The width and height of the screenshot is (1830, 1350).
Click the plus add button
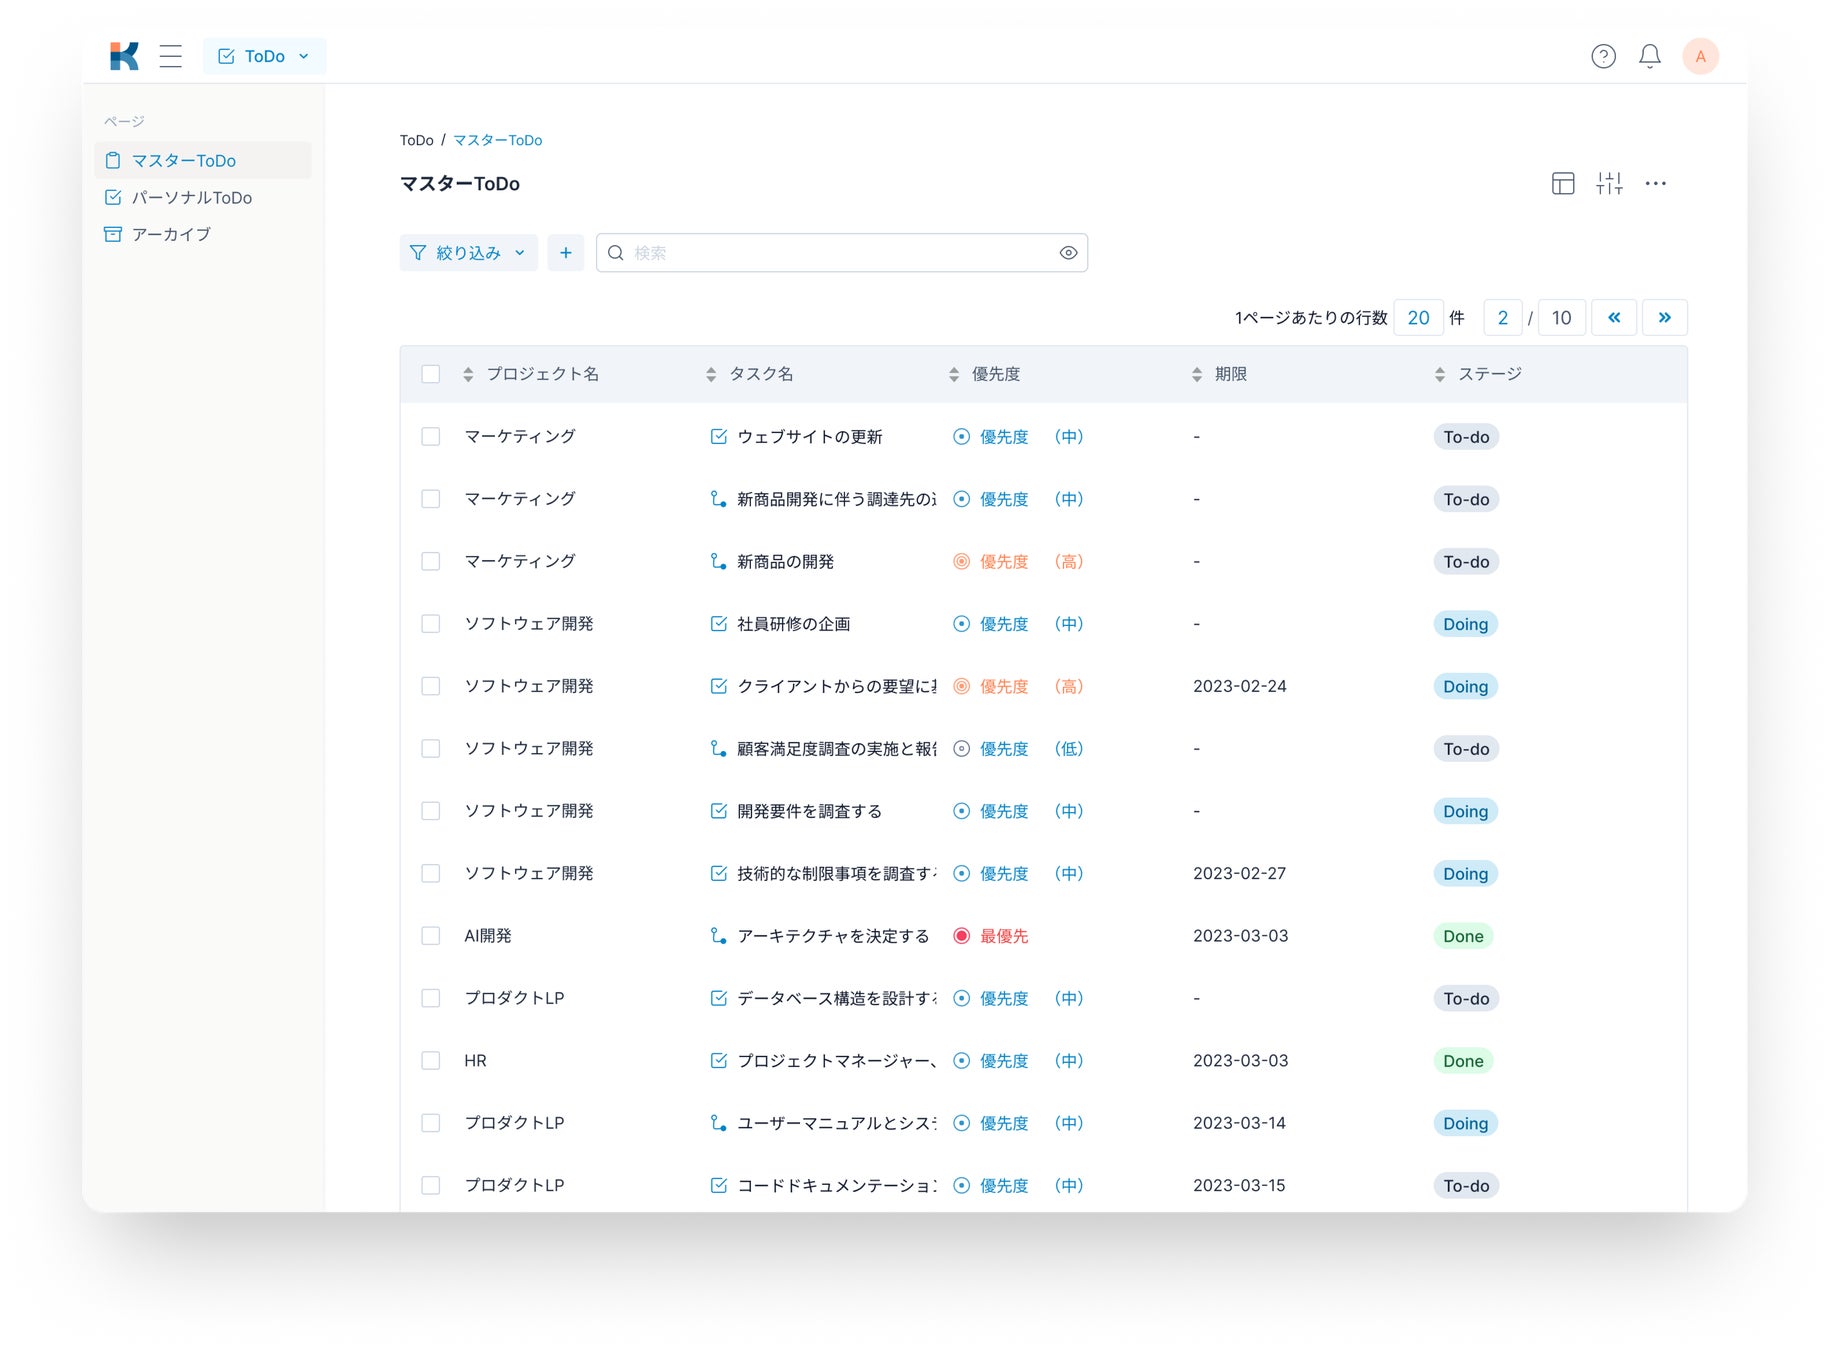pyautogui.click(x=566, y=253)
